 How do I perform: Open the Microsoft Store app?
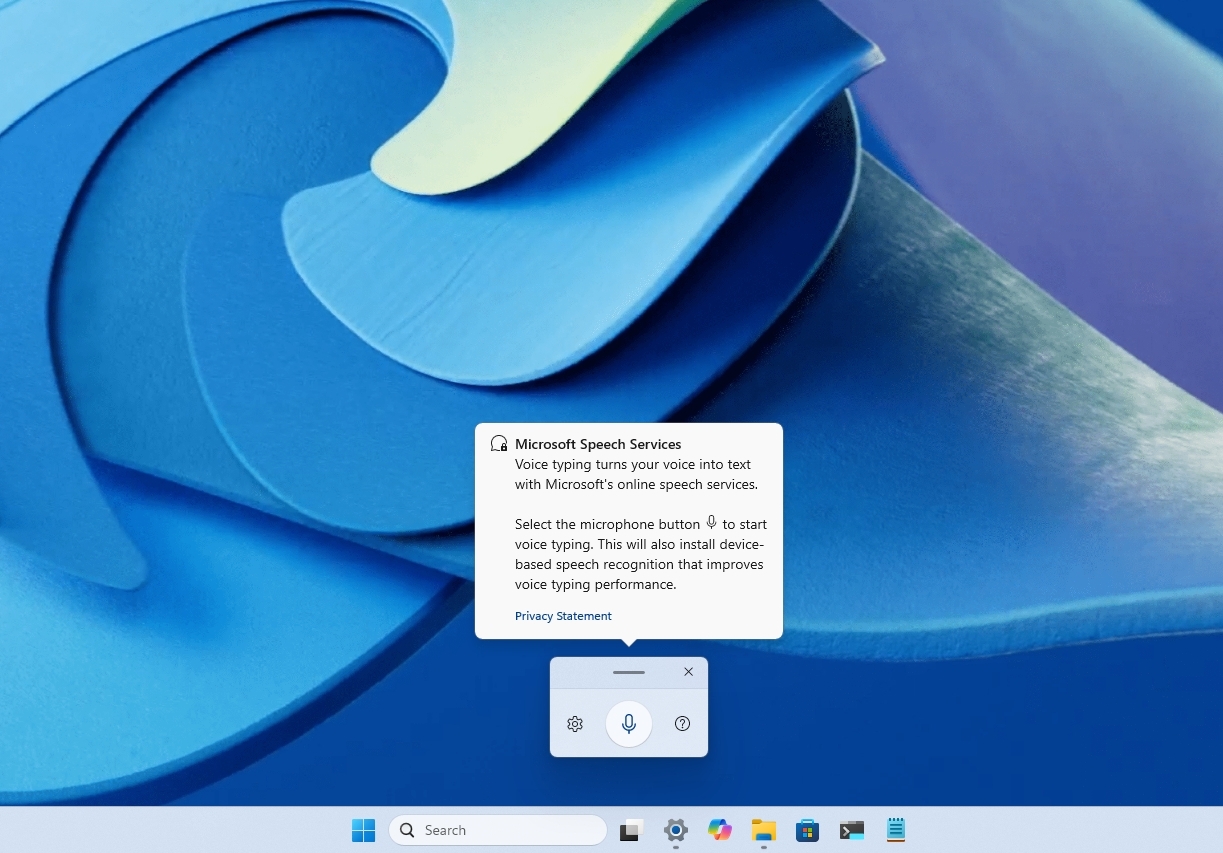[x=807, y=830]
